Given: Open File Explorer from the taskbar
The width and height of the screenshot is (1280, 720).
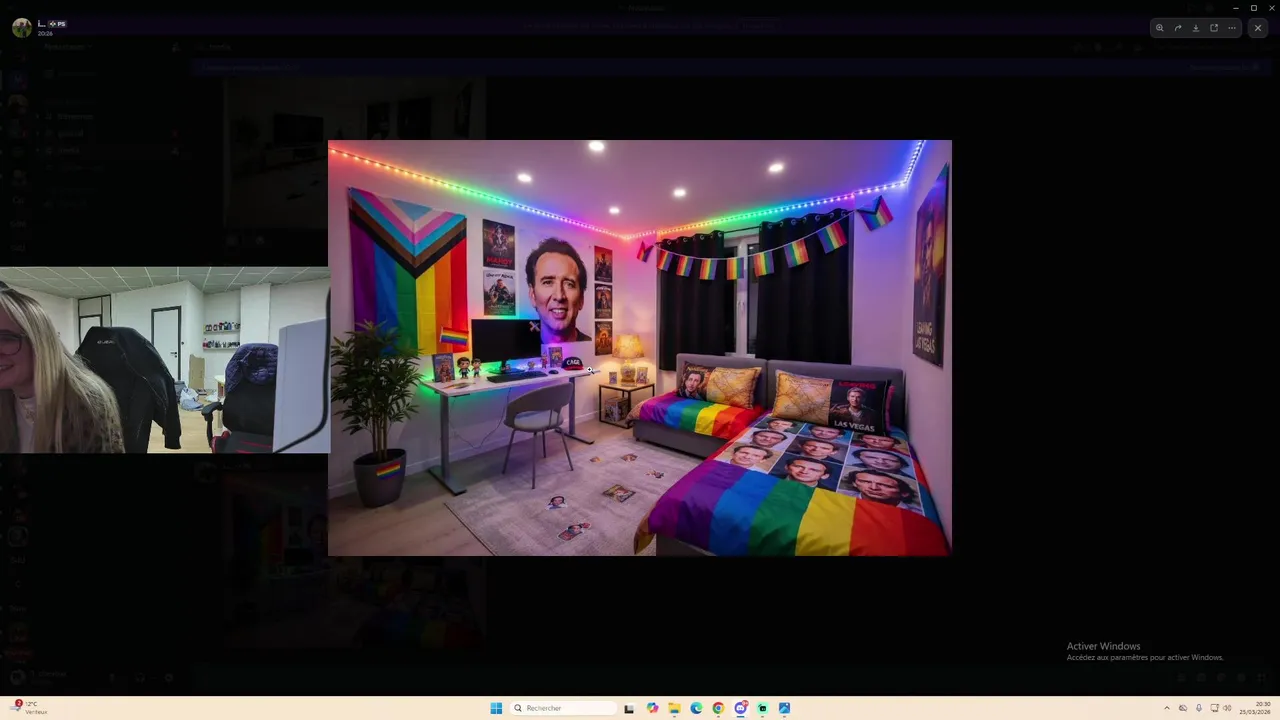Looking at the screenshot, I should tap(674, 708).
